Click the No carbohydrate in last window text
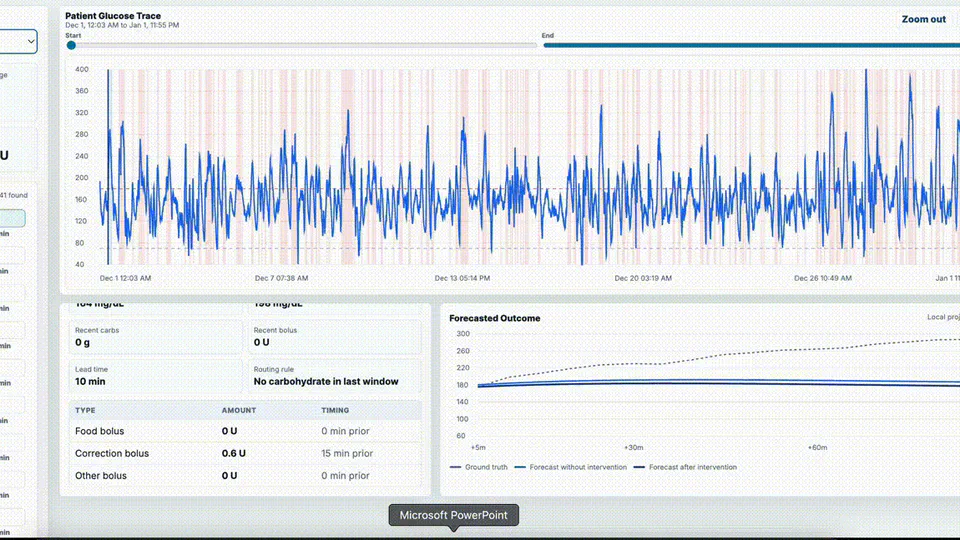Screen dimensions: 960x540 326,381
